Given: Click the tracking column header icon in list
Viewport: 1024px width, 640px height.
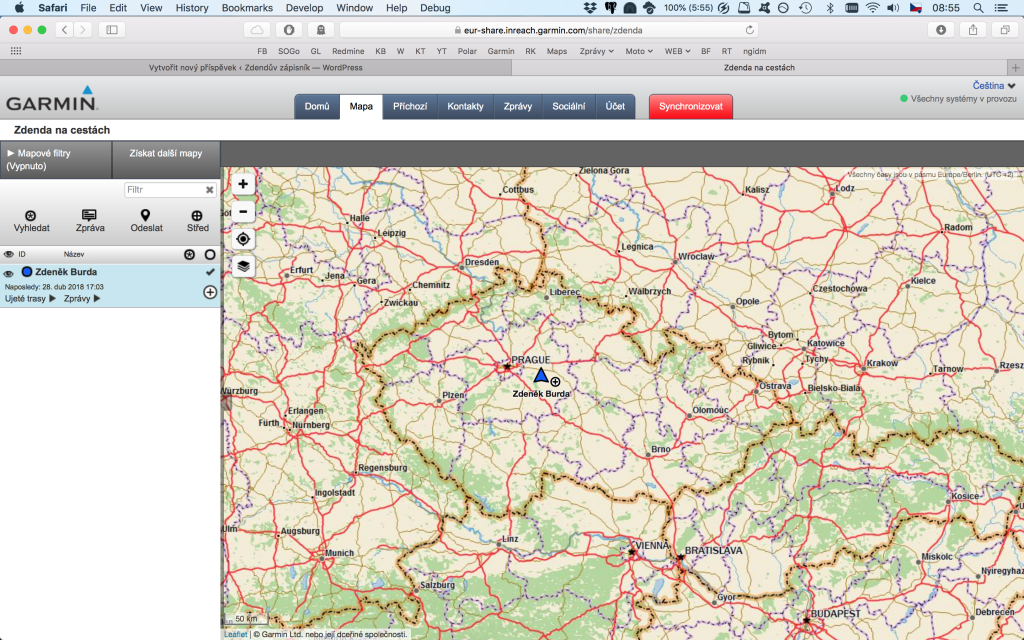Looking at the screenshot, I should click(x=189, y=255).
